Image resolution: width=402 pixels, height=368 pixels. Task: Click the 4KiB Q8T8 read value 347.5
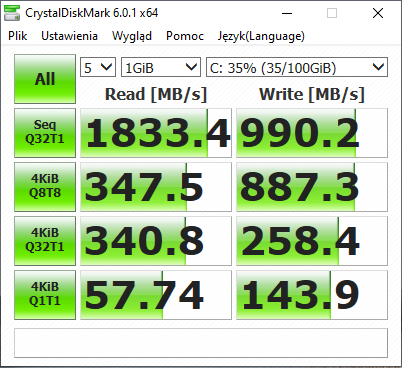(156, 187)
